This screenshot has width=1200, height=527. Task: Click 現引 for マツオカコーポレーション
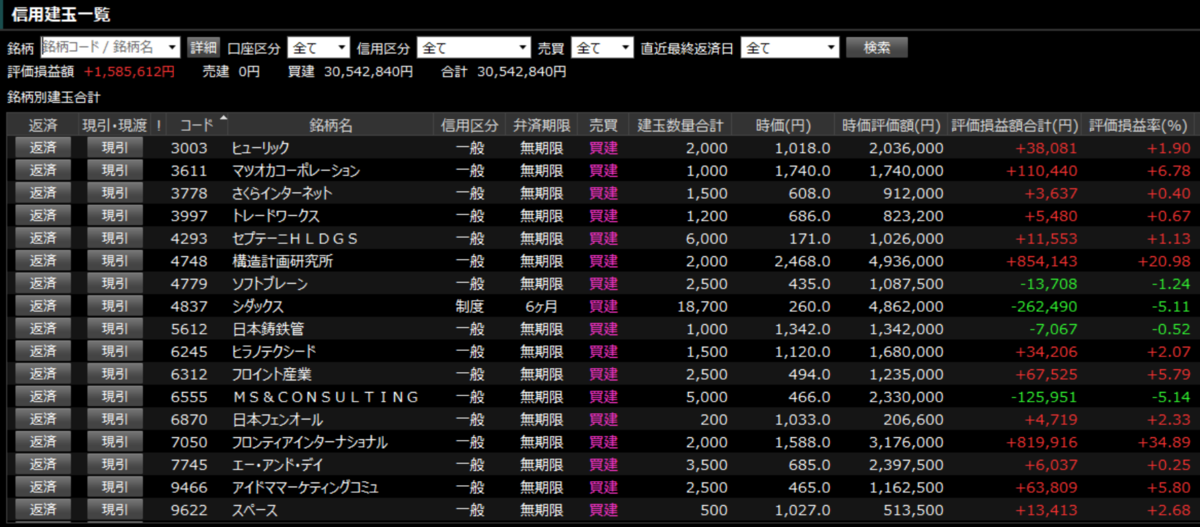pyautogui.click(x=115, y=170)
